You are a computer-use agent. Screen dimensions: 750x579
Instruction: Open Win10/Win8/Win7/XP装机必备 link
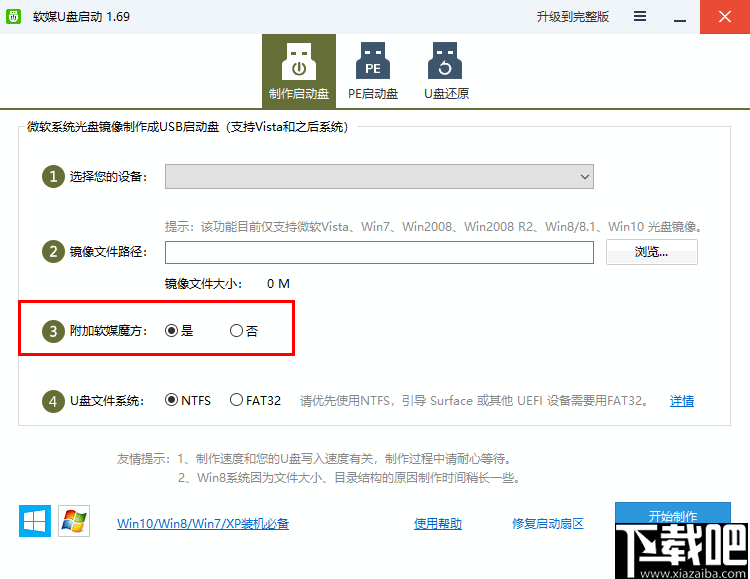pos(203,523)
